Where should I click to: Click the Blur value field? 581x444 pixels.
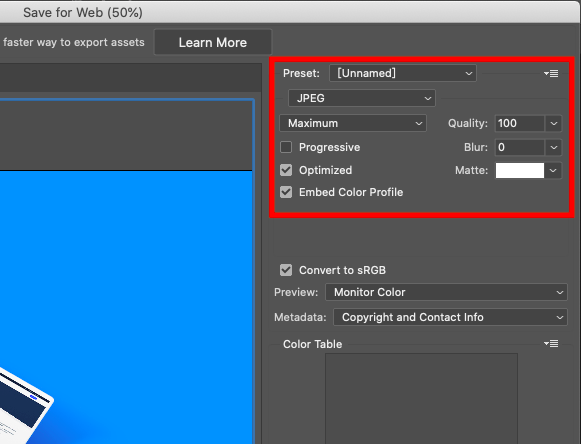click(519, 148)
